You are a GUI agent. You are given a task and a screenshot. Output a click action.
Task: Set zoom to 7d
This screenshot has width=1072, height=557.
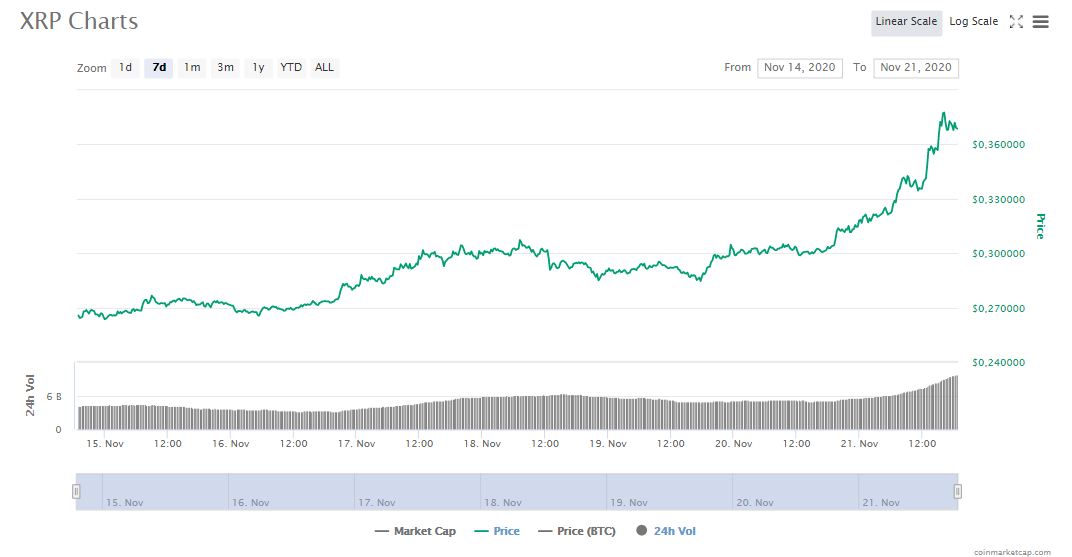point(159,68)
